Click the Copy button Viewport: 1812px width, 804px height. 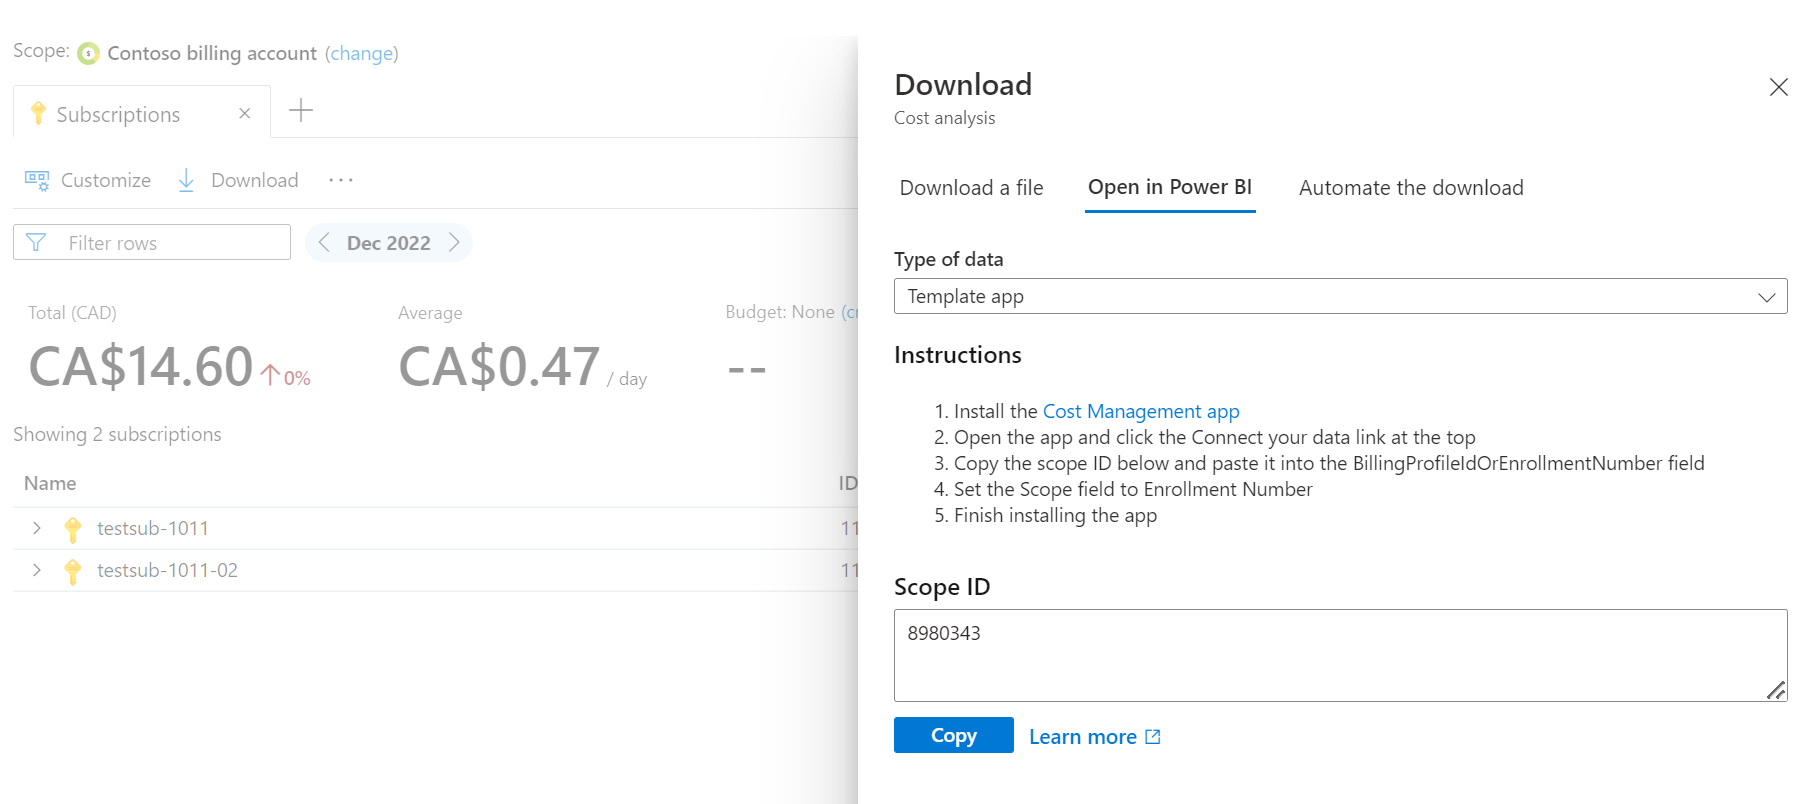(953, 735)
